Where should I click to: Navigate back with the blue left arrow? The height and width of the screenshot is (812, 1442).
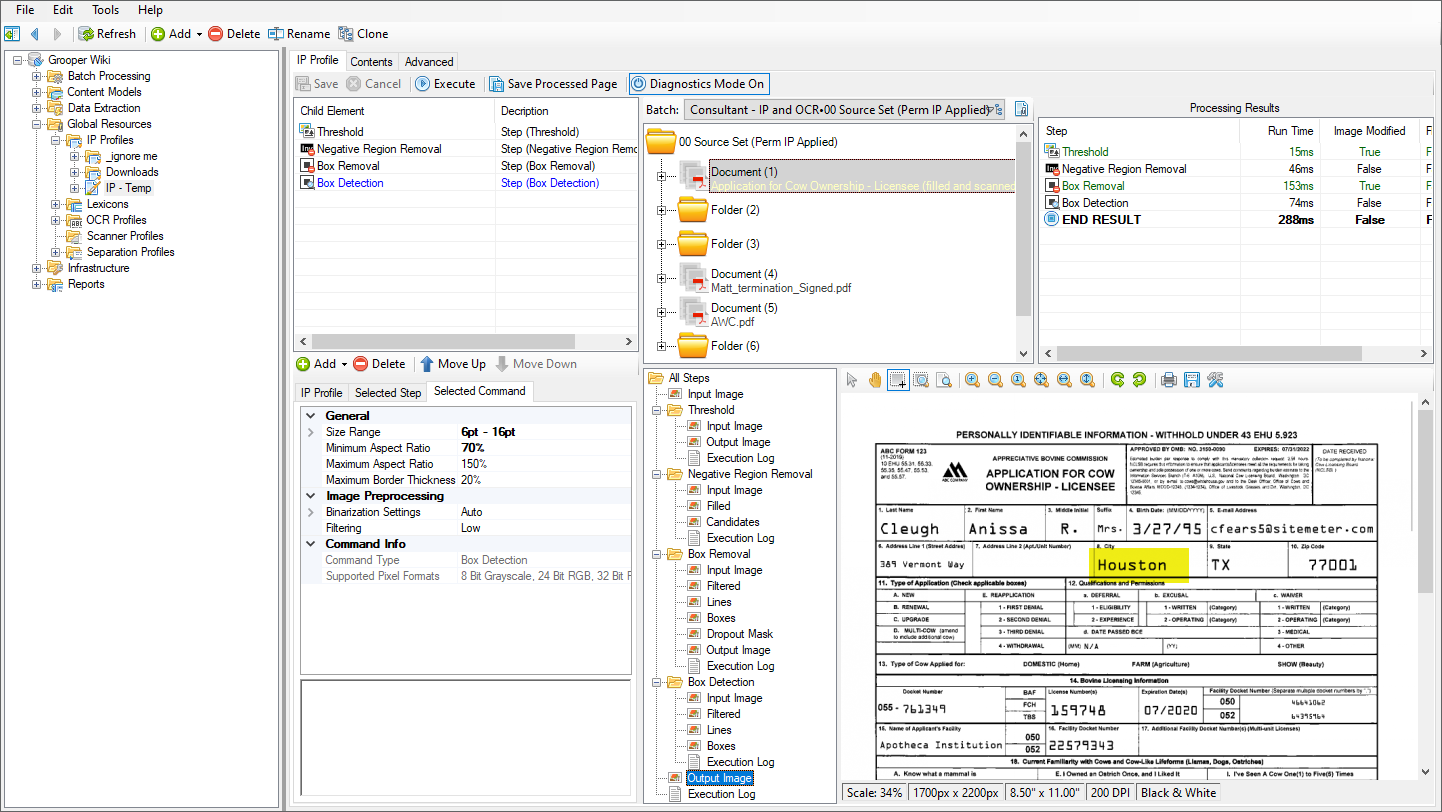tap(35, 34)
